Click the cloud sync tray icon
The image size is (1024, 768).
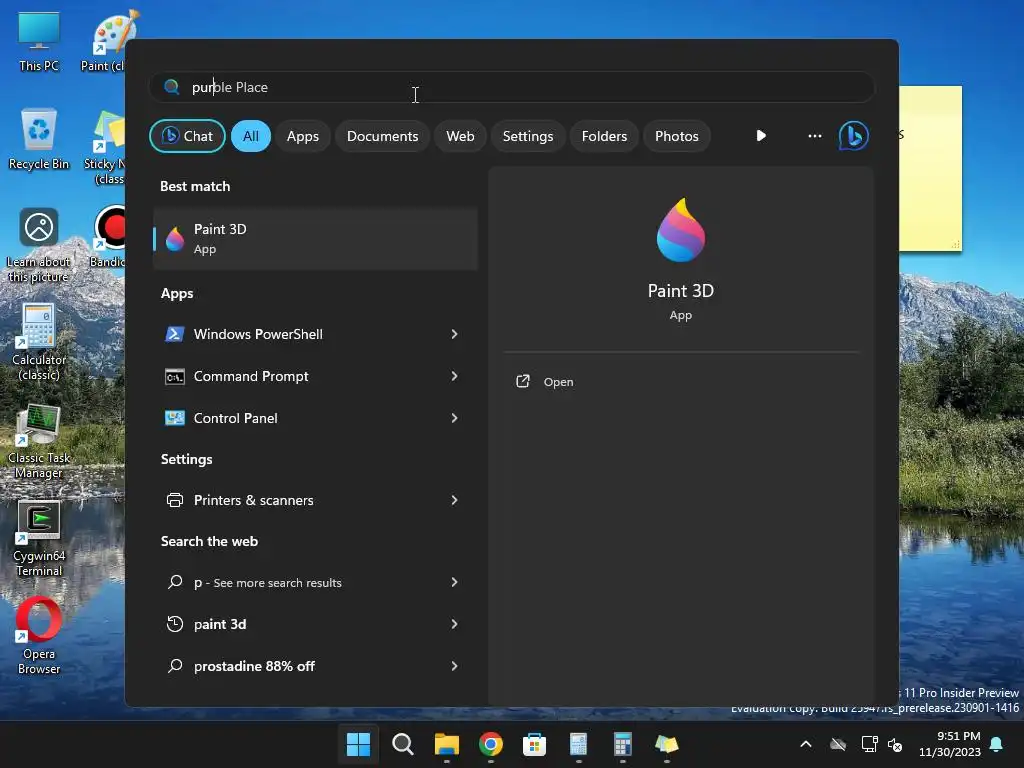tap(838, 744)
